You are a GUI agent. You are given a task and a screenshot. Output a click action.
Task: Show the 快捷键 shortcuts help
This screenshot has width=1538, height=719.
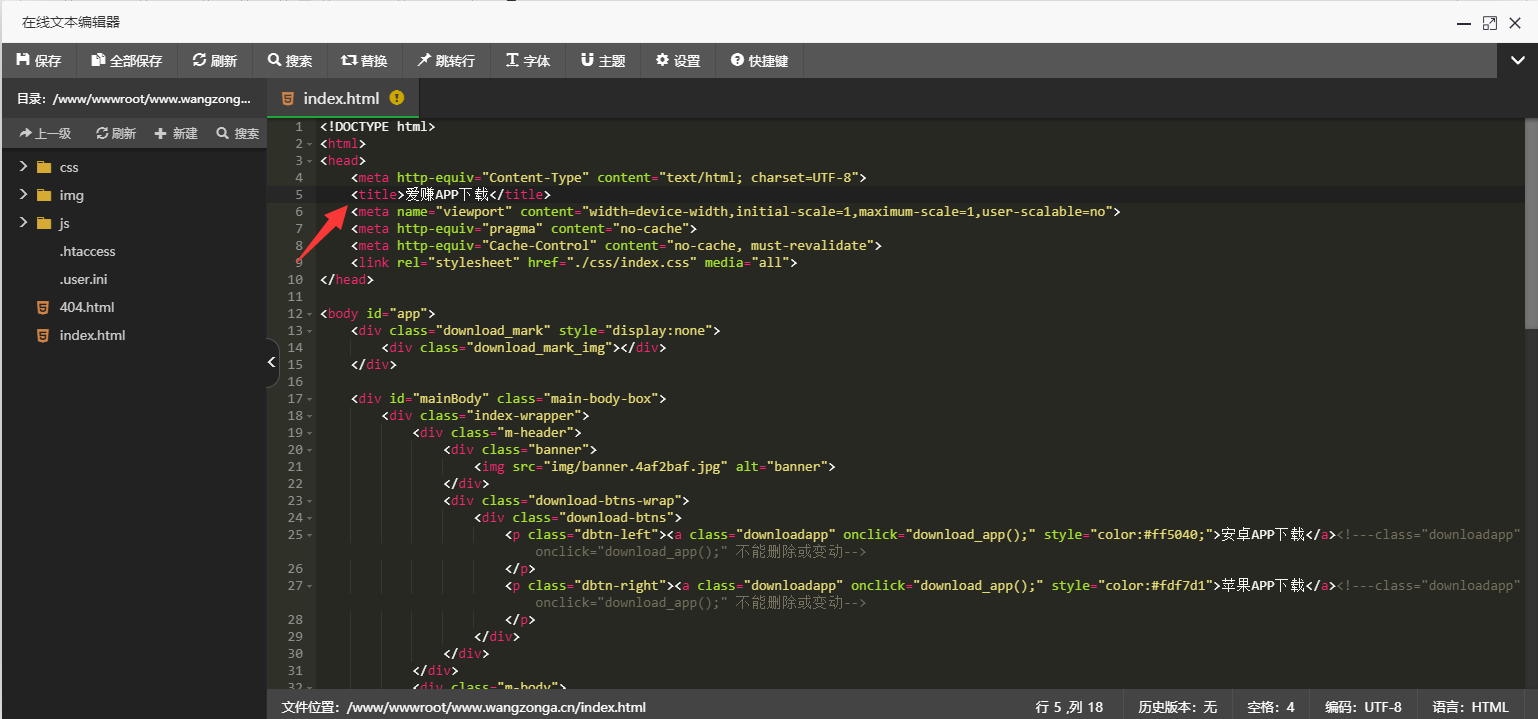click(759, 61)
